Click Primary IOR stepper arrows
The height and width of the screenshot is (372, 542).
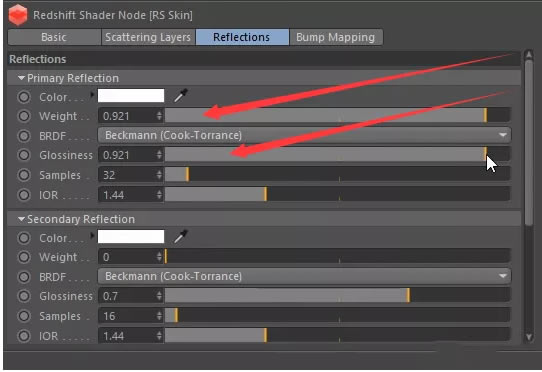[159, 195]
